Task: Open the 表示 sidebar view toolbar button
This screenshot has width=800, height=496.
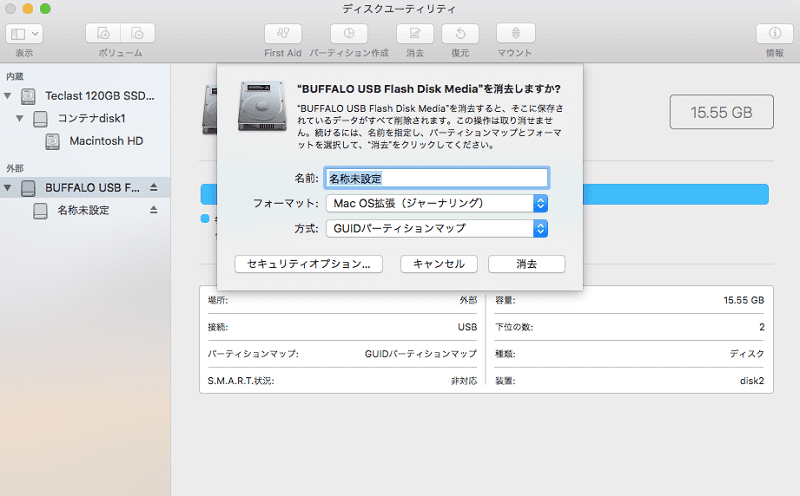Action: click(24, 34)
